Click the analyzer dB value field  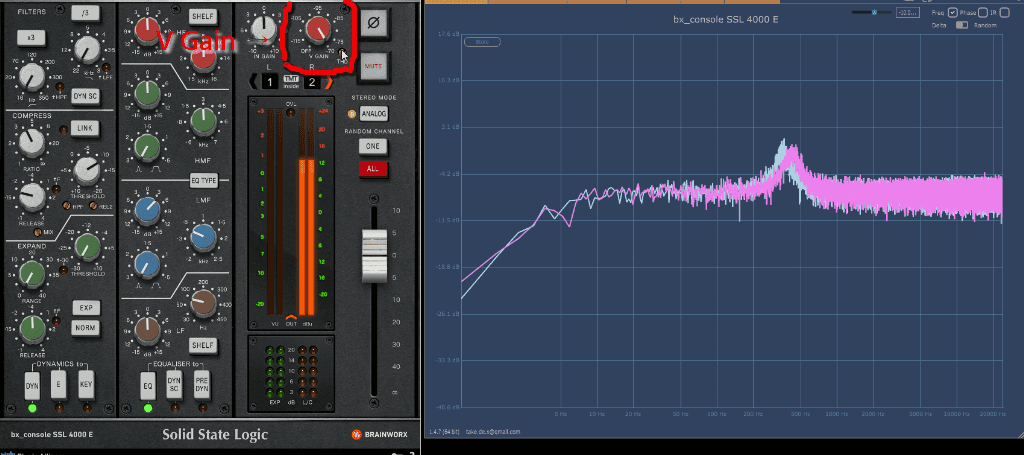[x=907, y=12]
